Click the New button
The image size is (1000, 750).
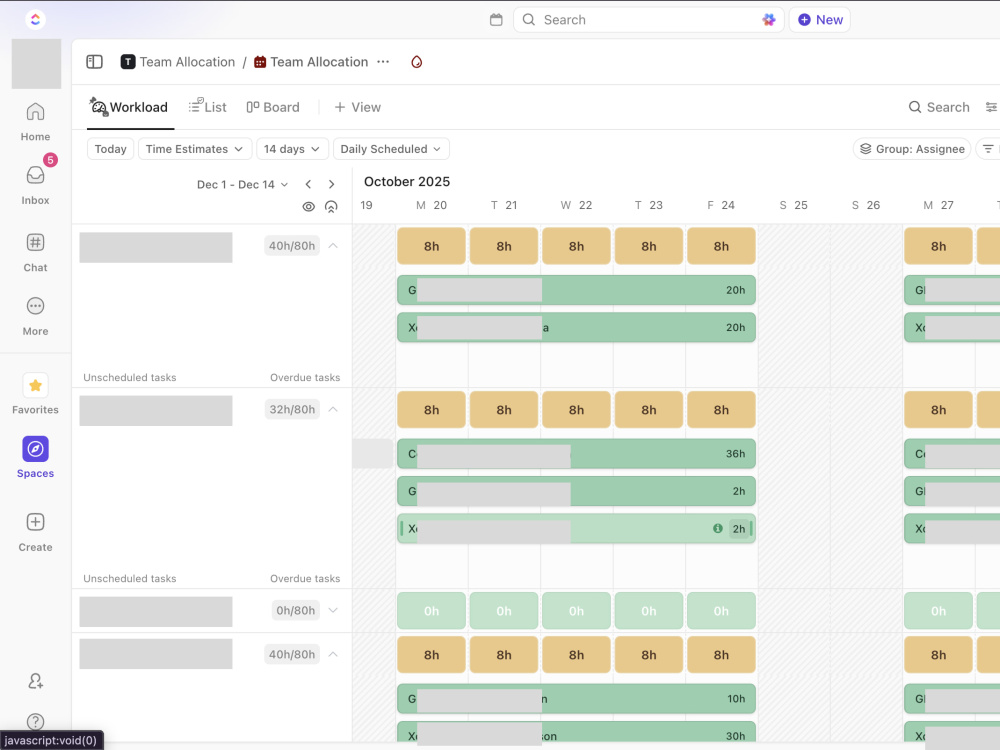[x=820, y=20]
